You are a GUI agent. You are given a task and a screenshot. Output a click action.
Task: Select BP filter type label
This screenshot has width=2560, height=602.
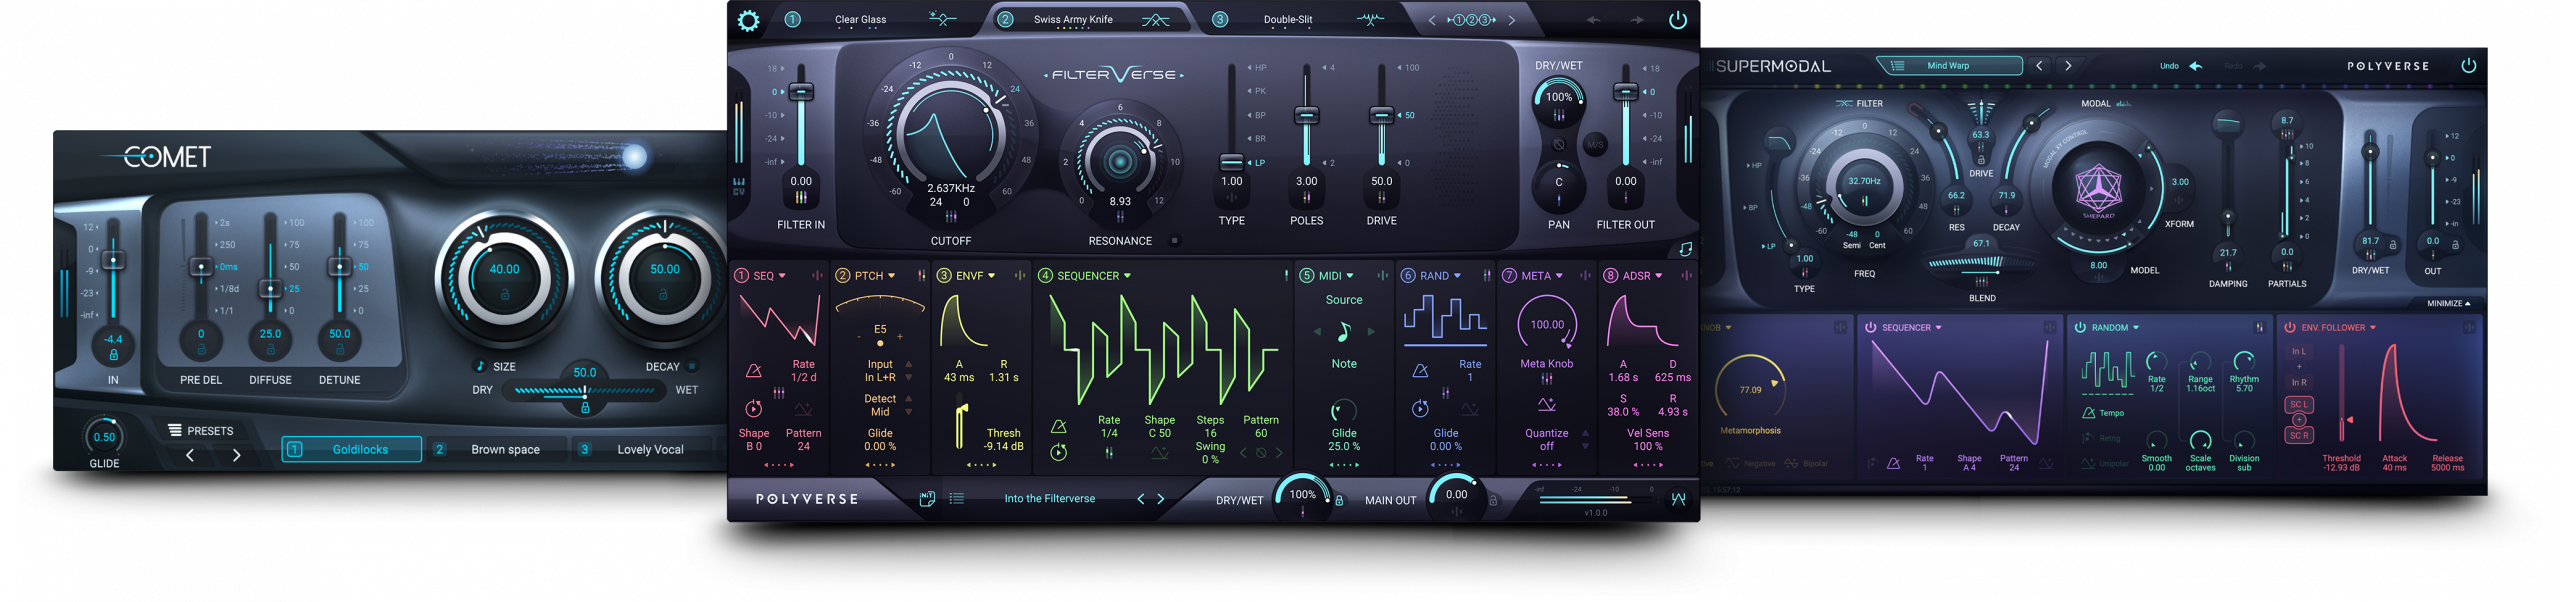coord(1260,115)
